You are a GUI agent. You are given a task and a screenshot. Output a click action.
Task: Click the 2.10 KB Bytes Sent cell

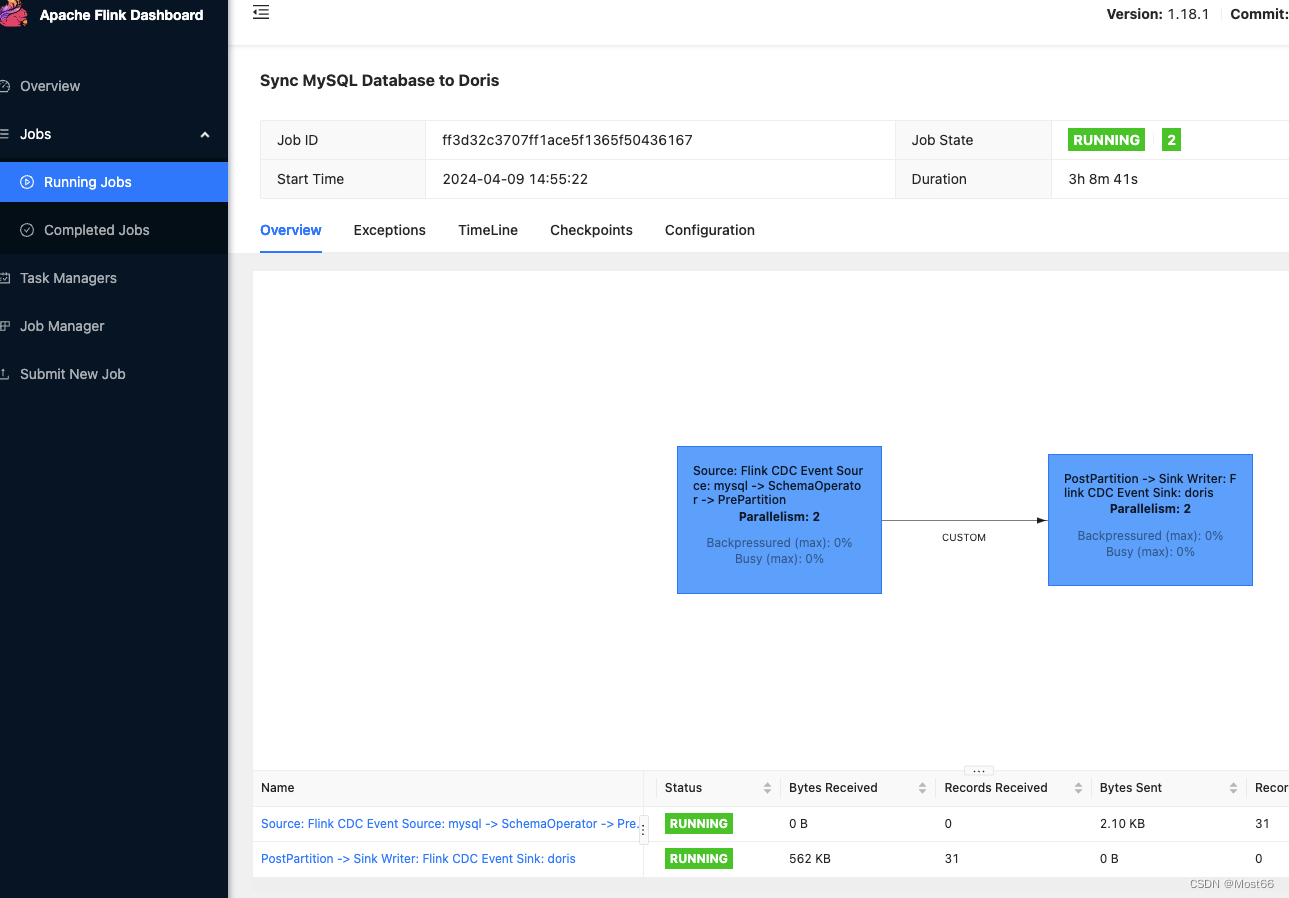click(1124, 824)
